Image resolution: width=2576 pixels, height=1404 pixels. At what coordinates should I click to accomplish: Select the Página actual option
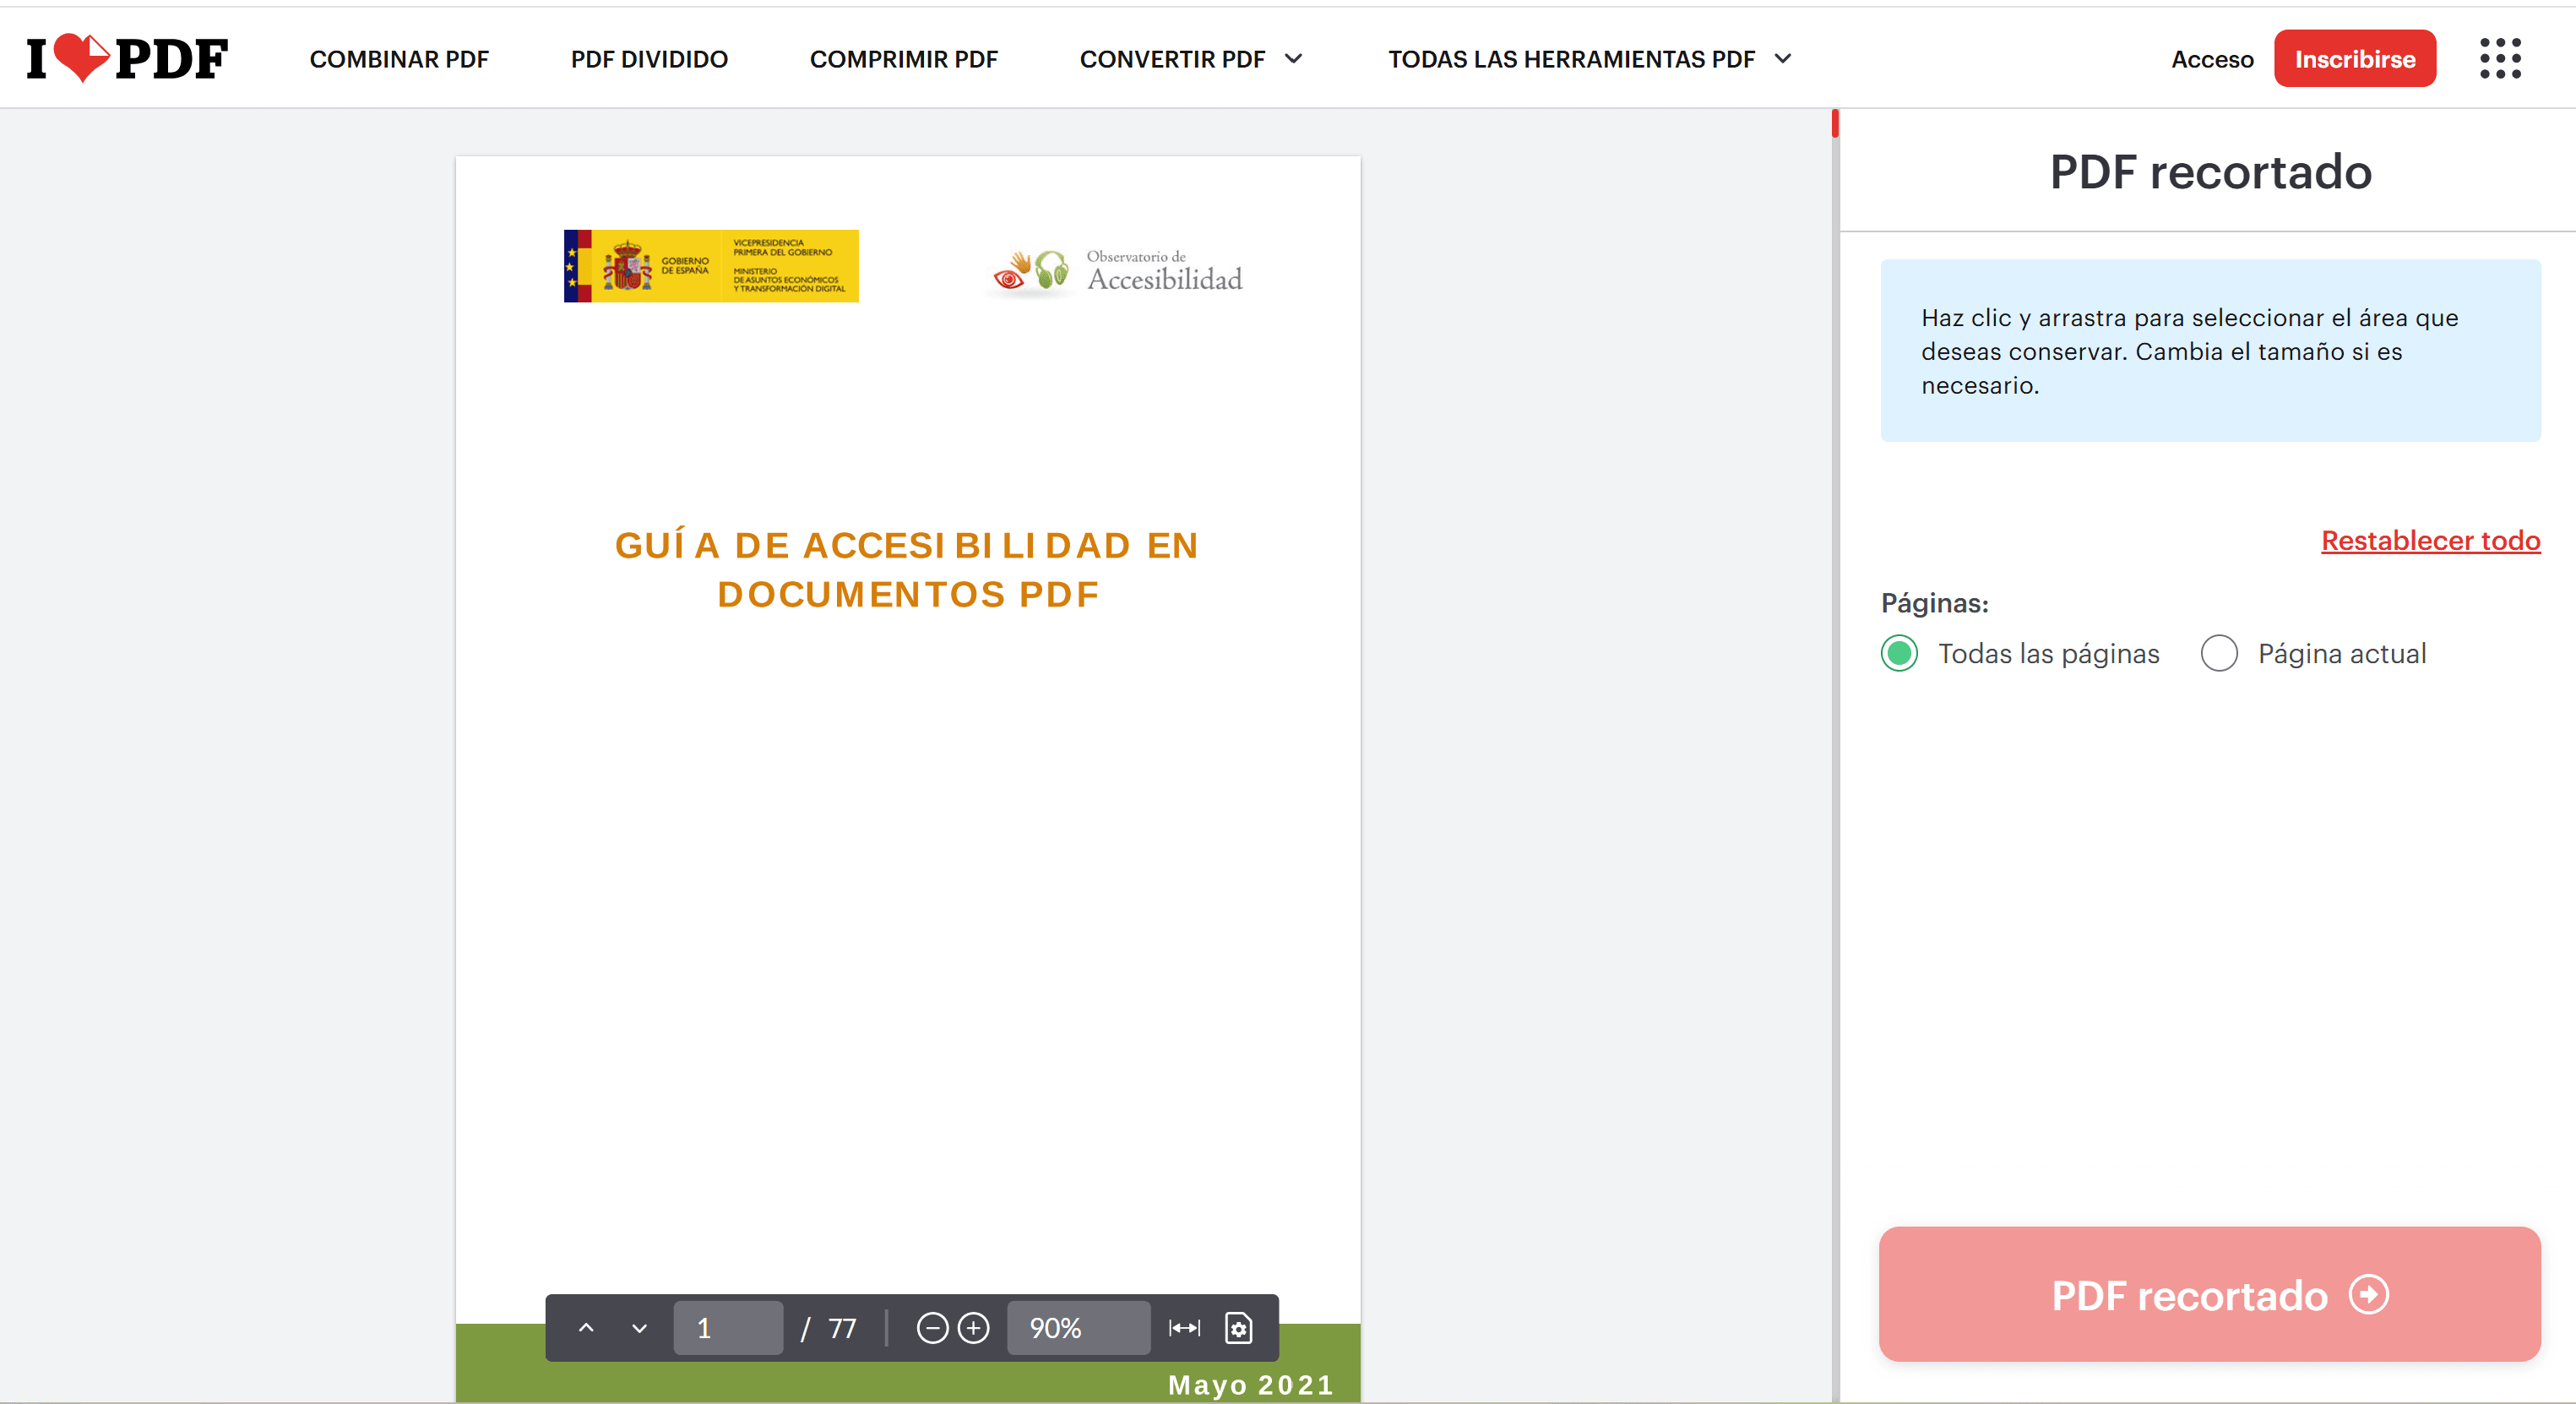(2219, 653)
